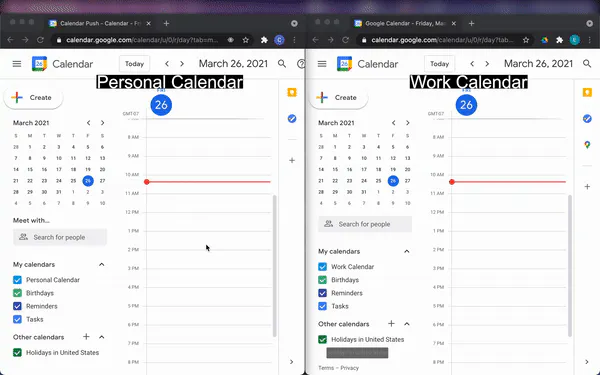Toggle Tasks checkbox in Work Calendar window
Image resolution: width=600 pixels, height=375 pixels.
point(323,306)
